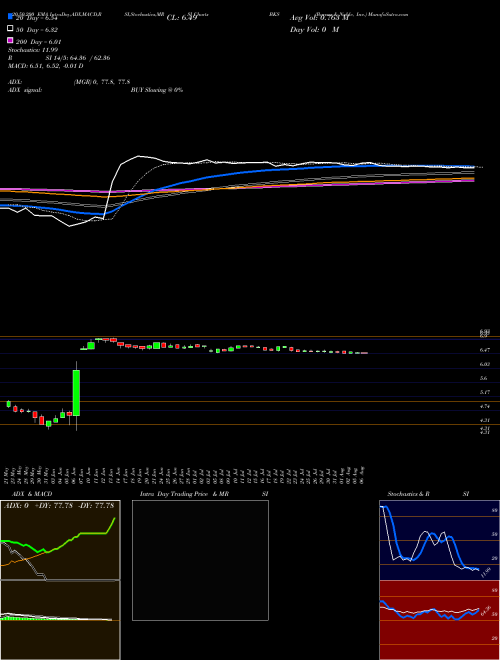Click the white 50 Day legend swatch
The width and height of the screenshot is (500, 660).
(x=10, y=29)
